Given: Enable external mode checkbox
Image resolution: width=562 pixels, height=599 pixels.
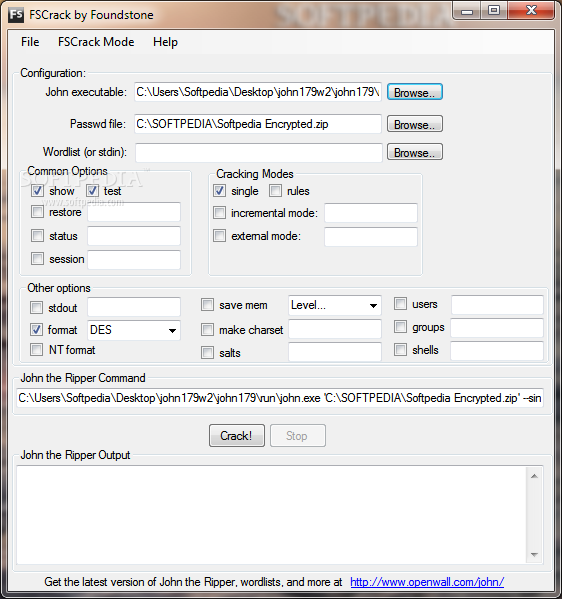Looking at the screenshot, I should 219,235.
